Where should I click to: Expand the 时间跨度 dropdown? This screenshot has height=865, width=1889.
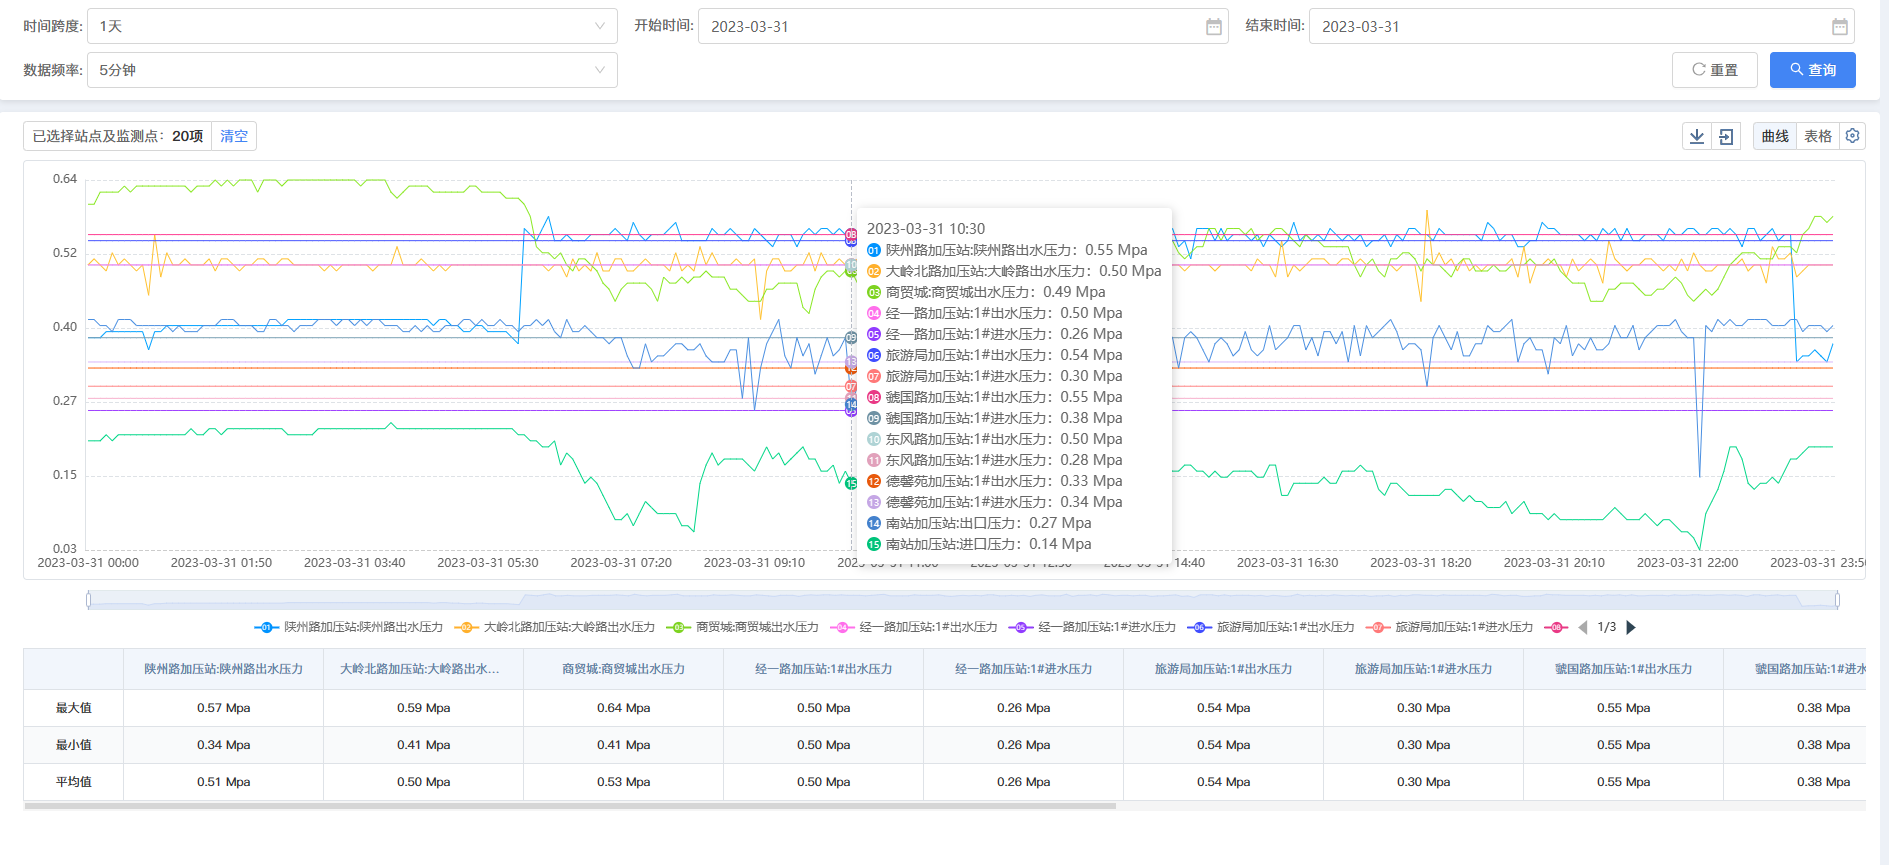tap(352, 26)
